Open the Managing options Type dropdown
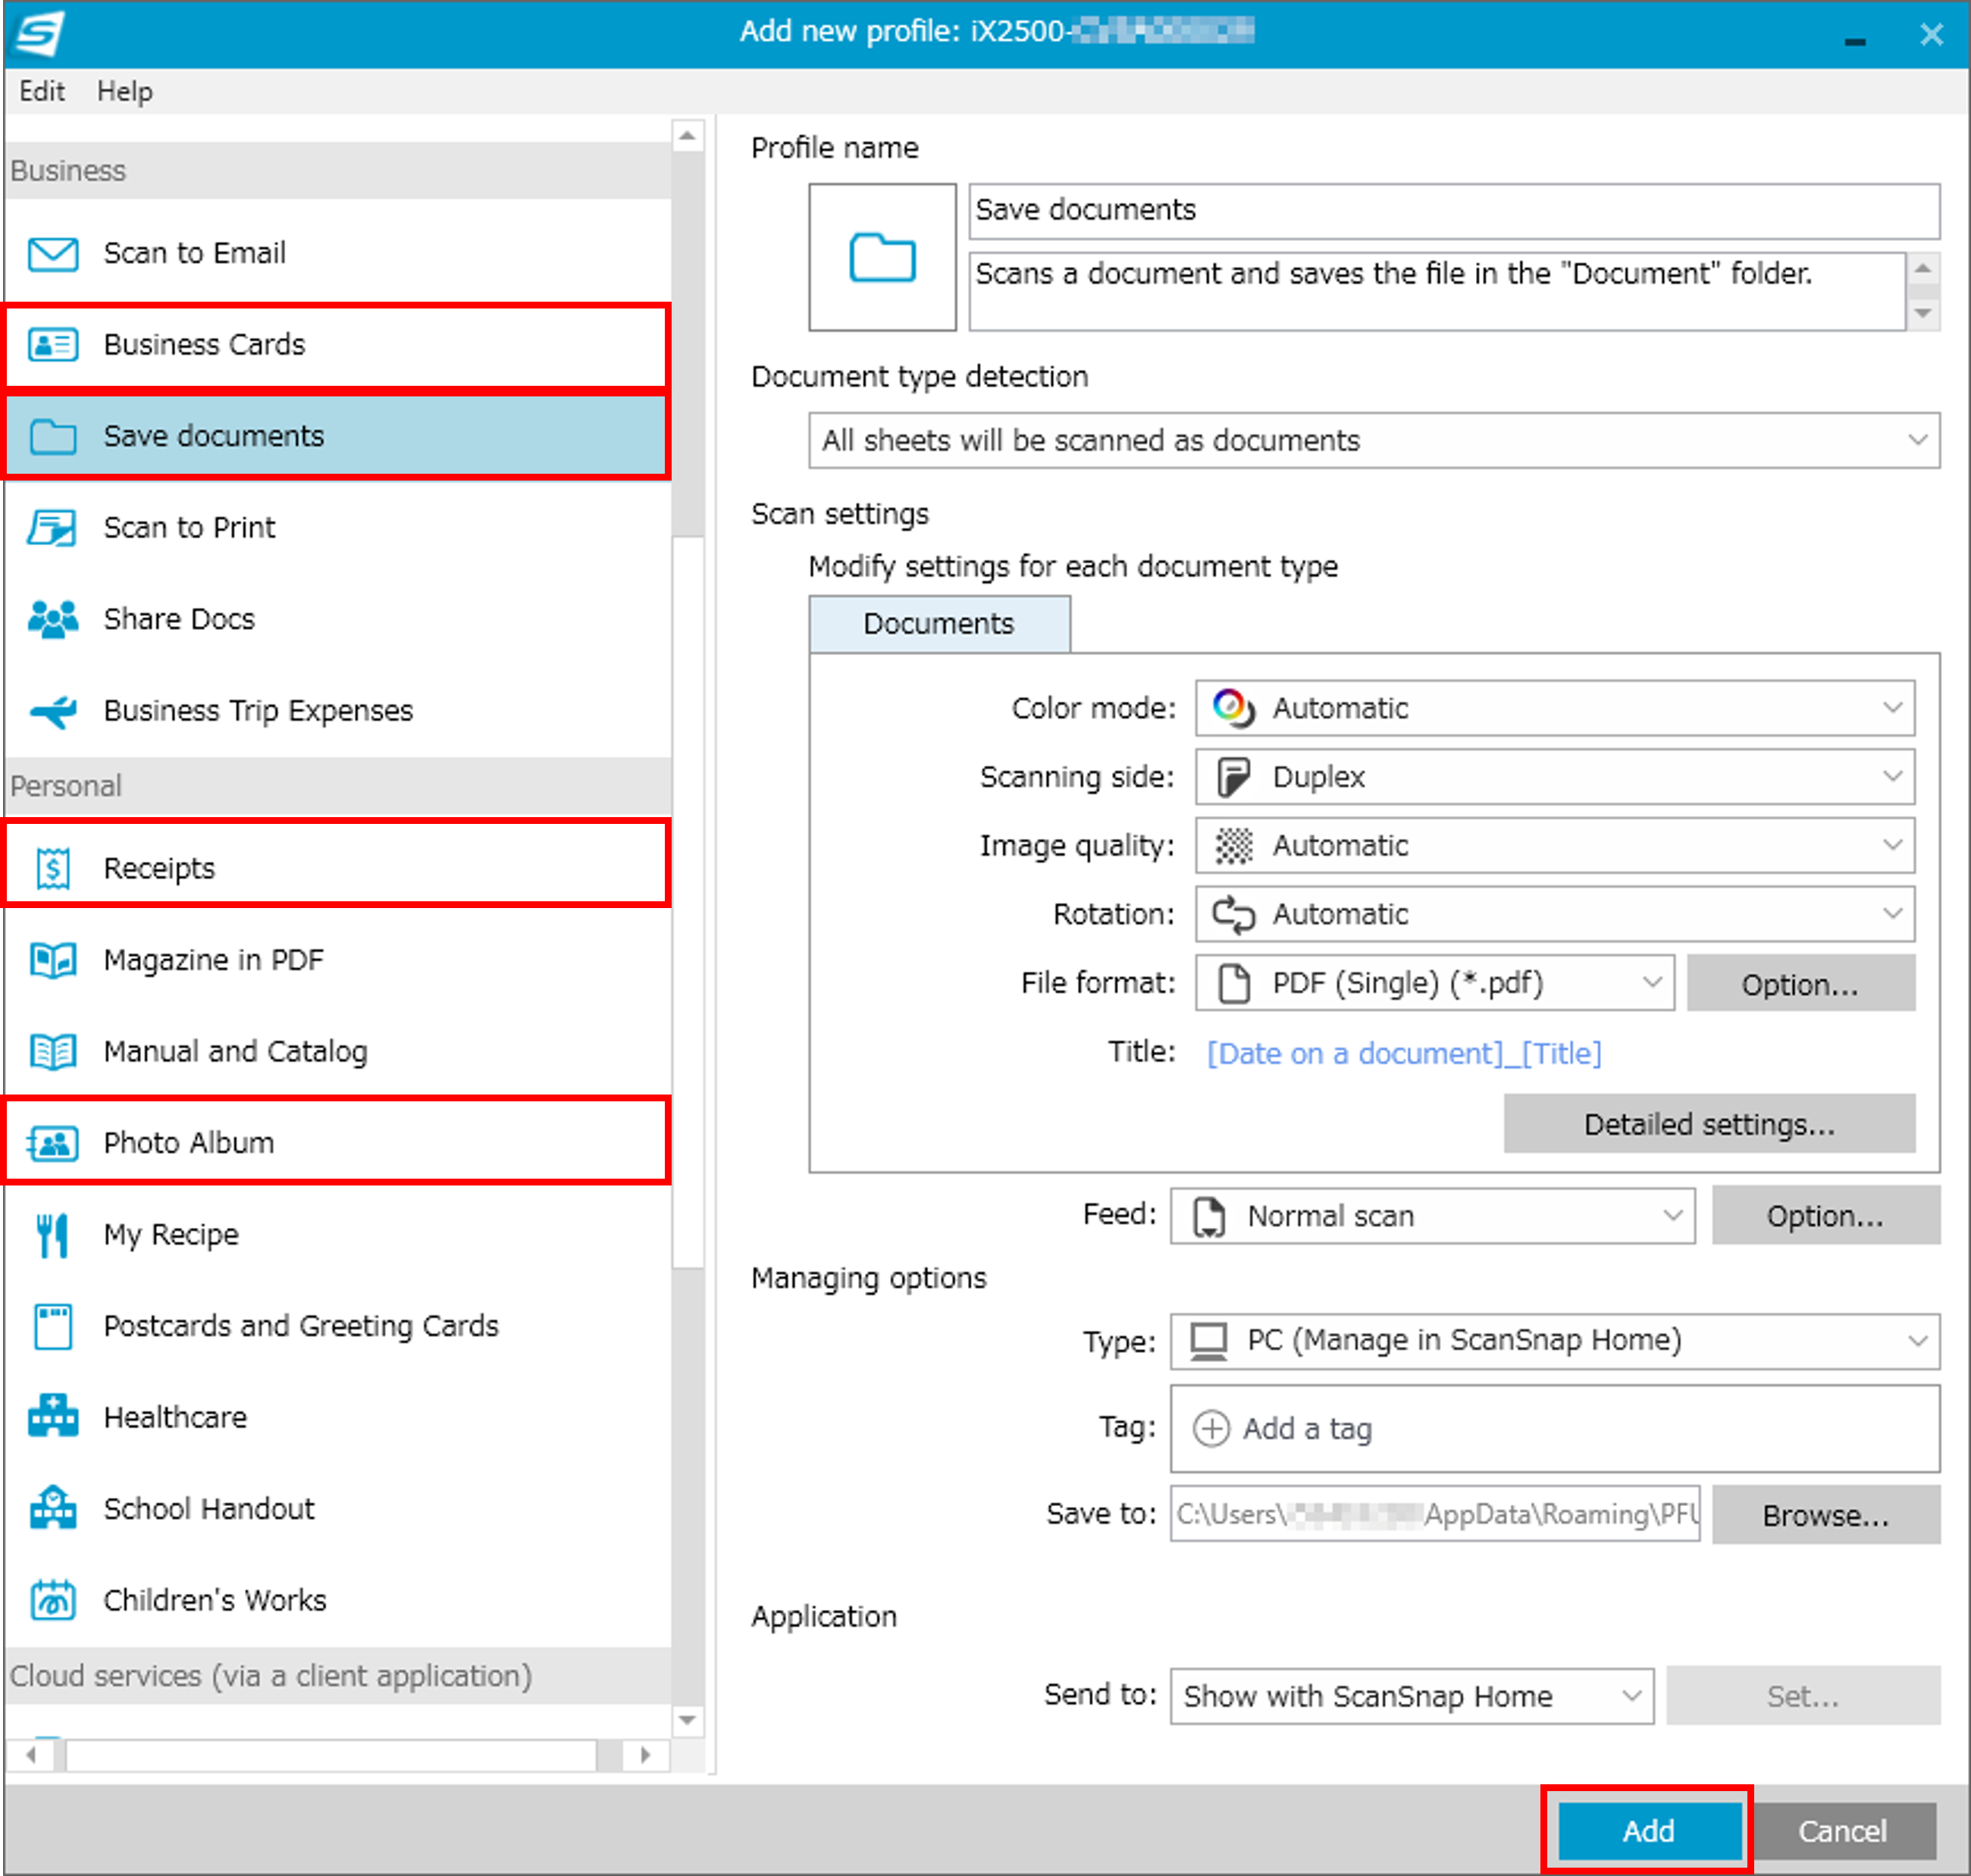1971x1876 pixels. point(1555,1341)
